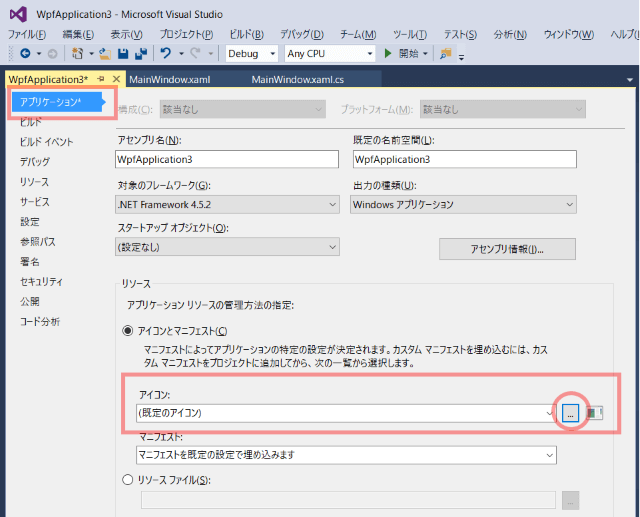Click the Undo arrow icon

[x=166, y=53]
